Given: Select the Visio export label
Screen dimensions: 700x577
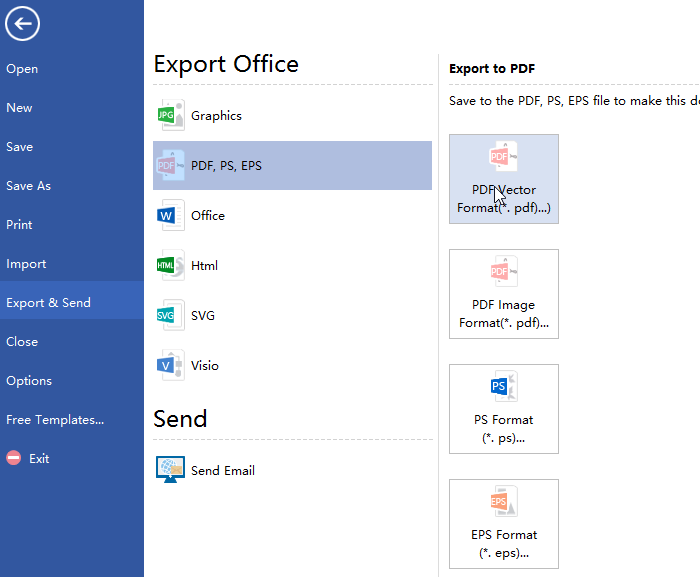Looking at the screenshot, I should point(204,365).
